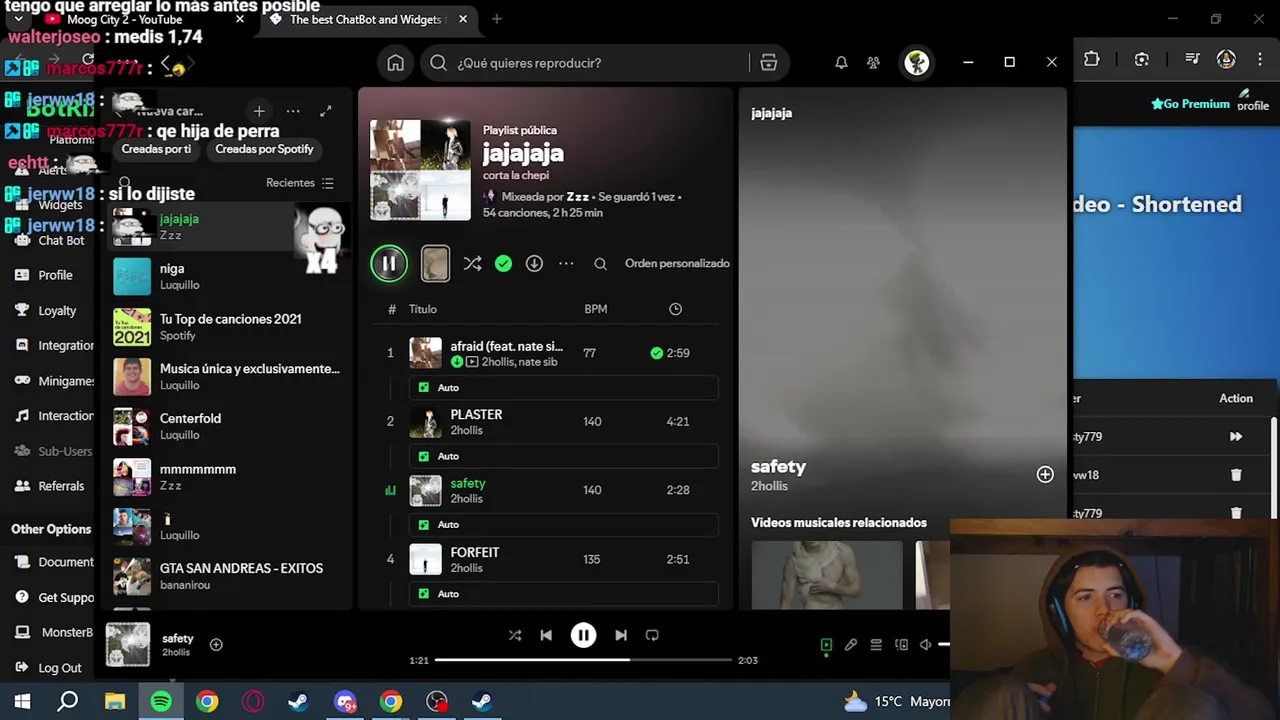This screenshot has width=1280, height=720.
Task: Open Recientes sort dropdown in library
Action: (x=300, y=183)
